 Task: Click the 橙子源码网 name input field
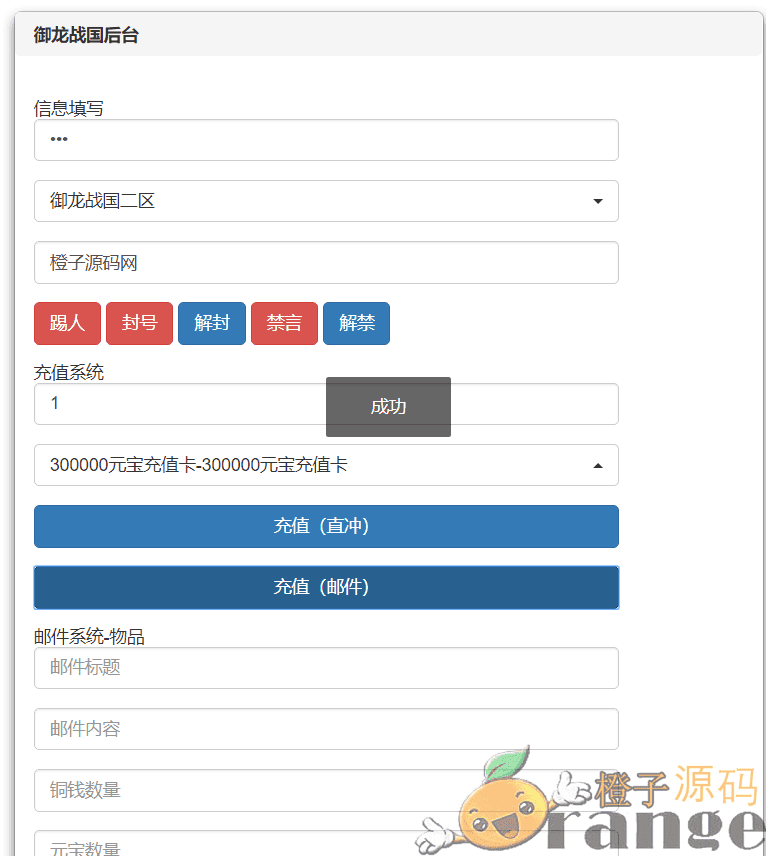tap(326, 263)
